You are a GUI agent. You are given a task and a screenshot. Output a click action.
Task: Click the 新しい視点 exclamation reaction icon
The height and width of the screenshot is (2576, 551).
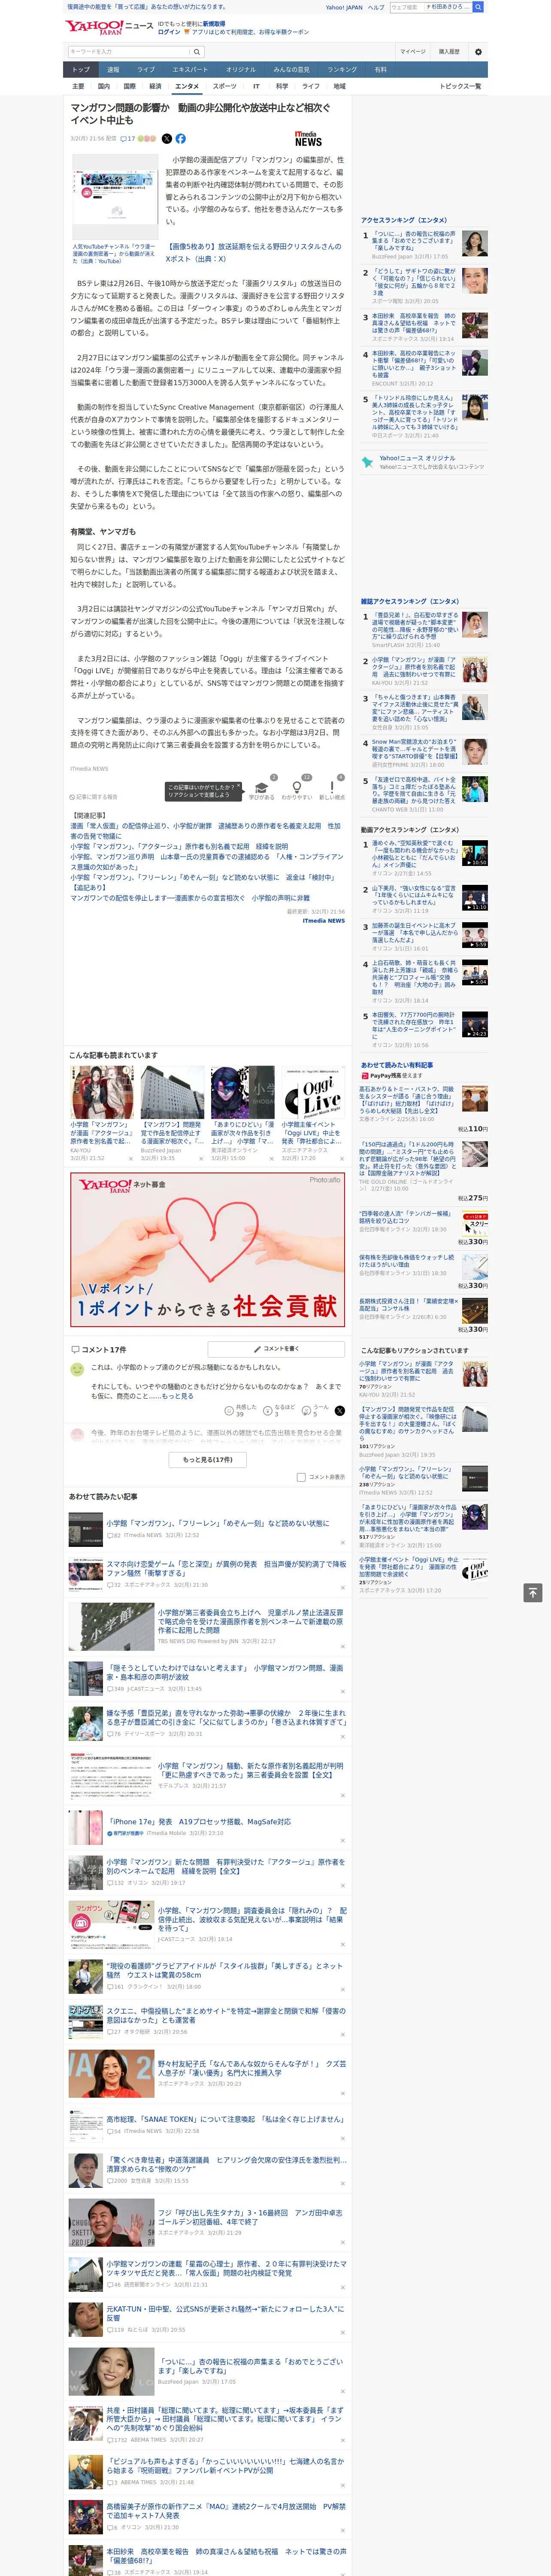tap(332, 788)
